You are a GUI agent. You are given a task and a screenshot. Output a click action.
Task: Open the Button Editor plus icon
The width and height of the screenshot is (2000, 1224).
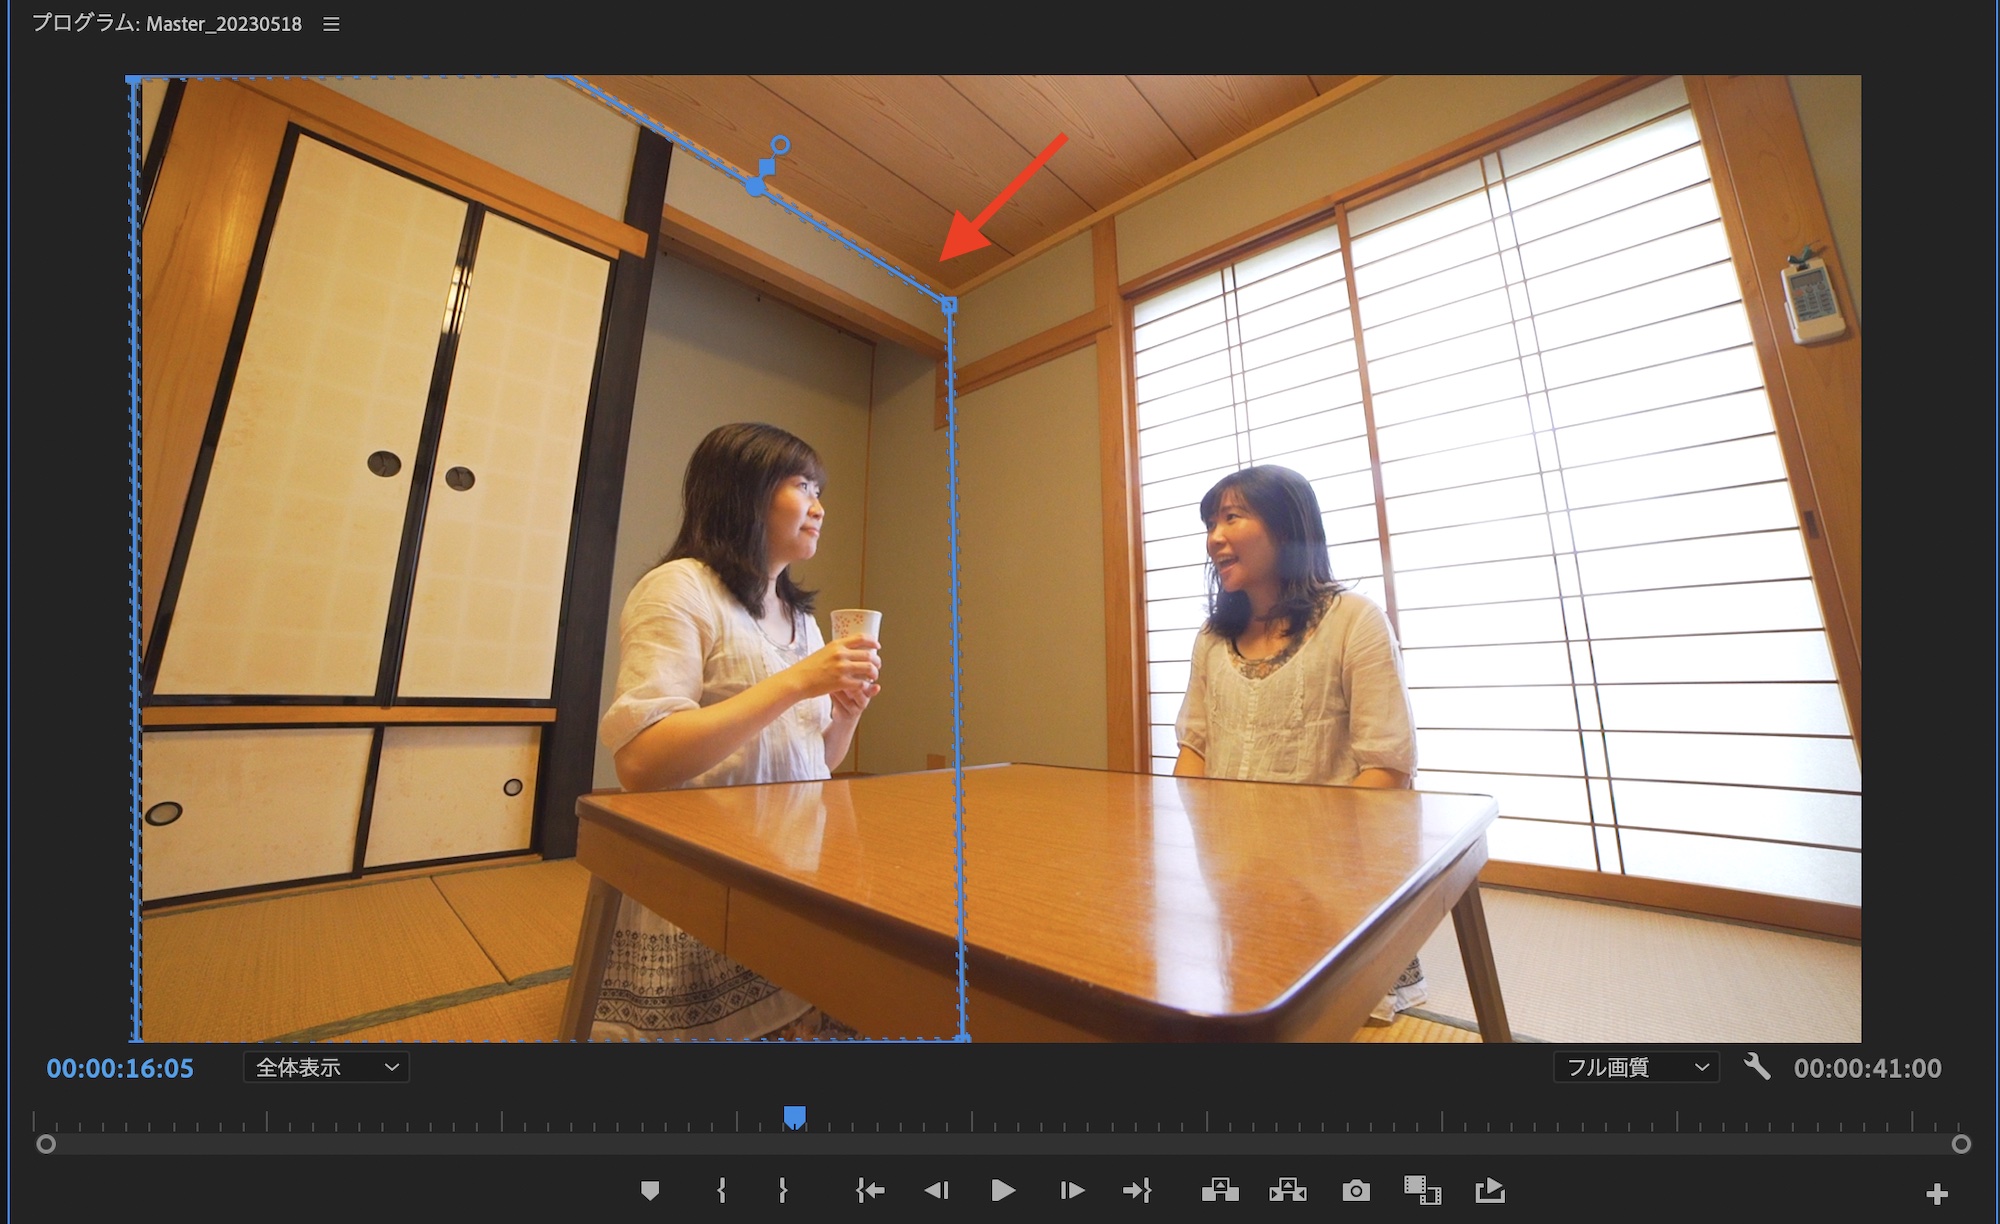[1937, 1194]
